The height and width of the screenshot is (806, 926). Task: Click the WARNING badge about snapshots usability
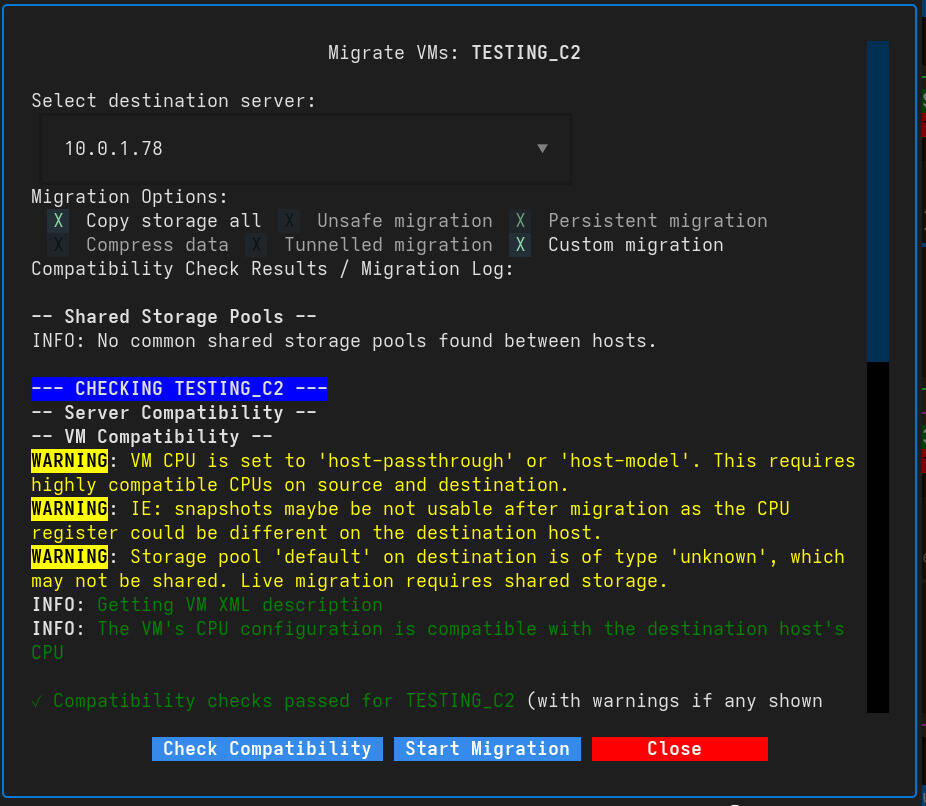68,508
